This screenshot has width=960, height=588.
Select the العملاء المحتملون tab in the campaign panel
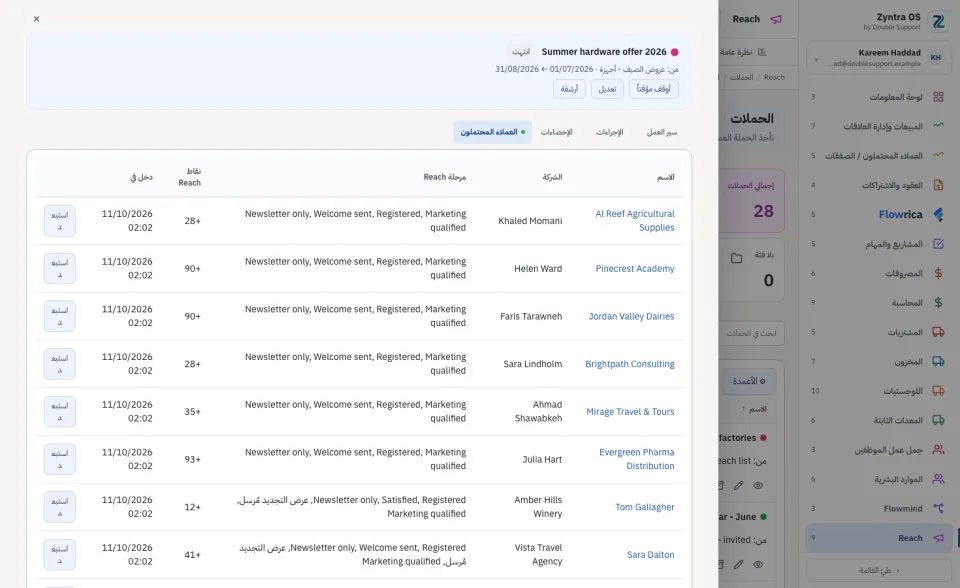click(493, 132)
